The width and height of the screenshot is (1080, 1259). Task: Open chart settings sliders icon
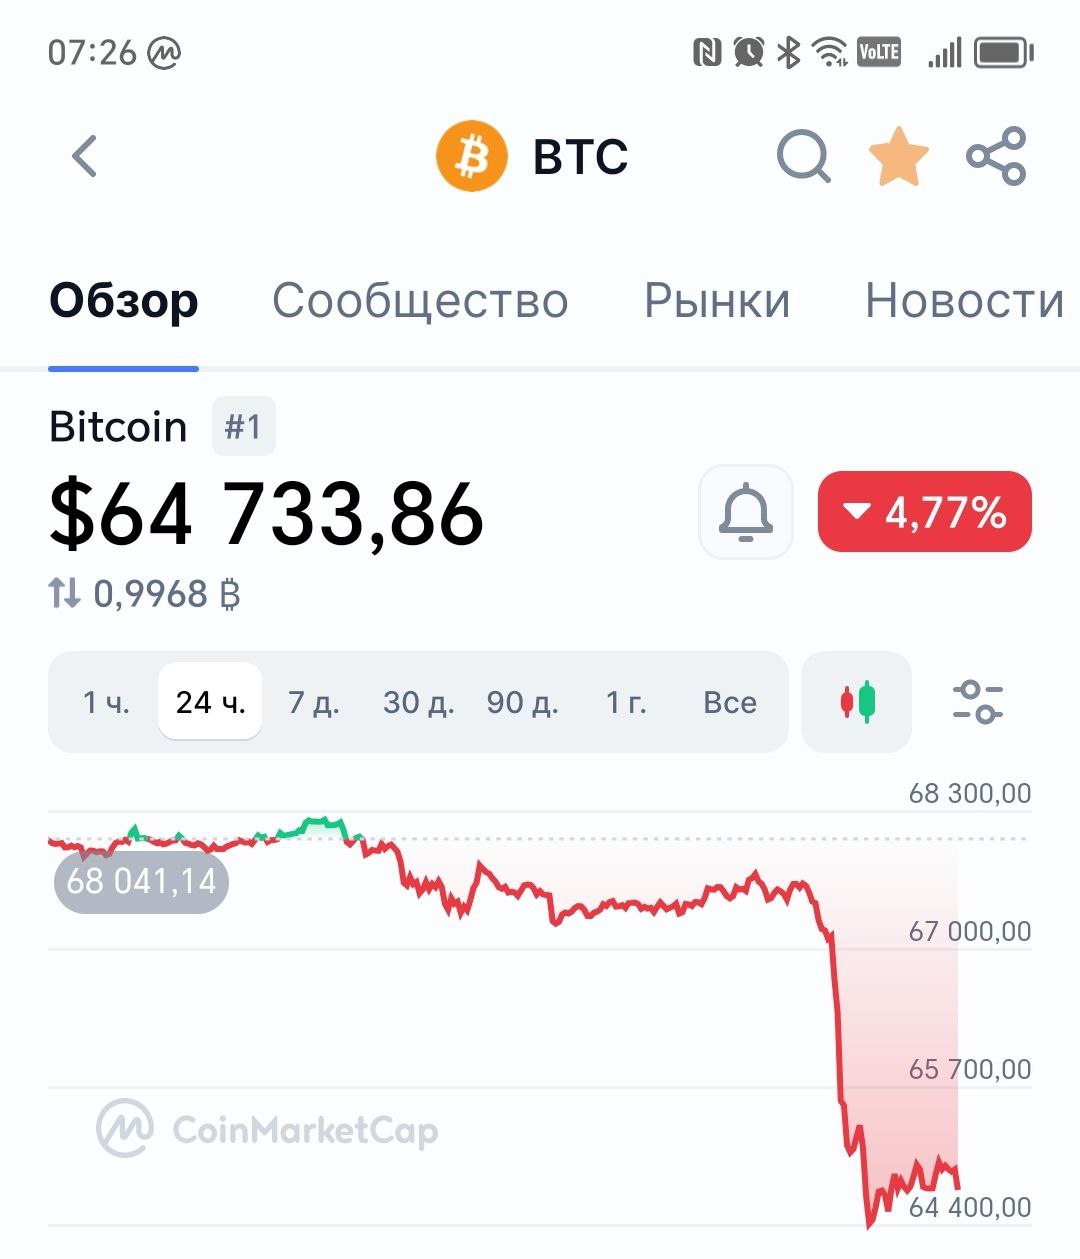(x=977, y=702)
